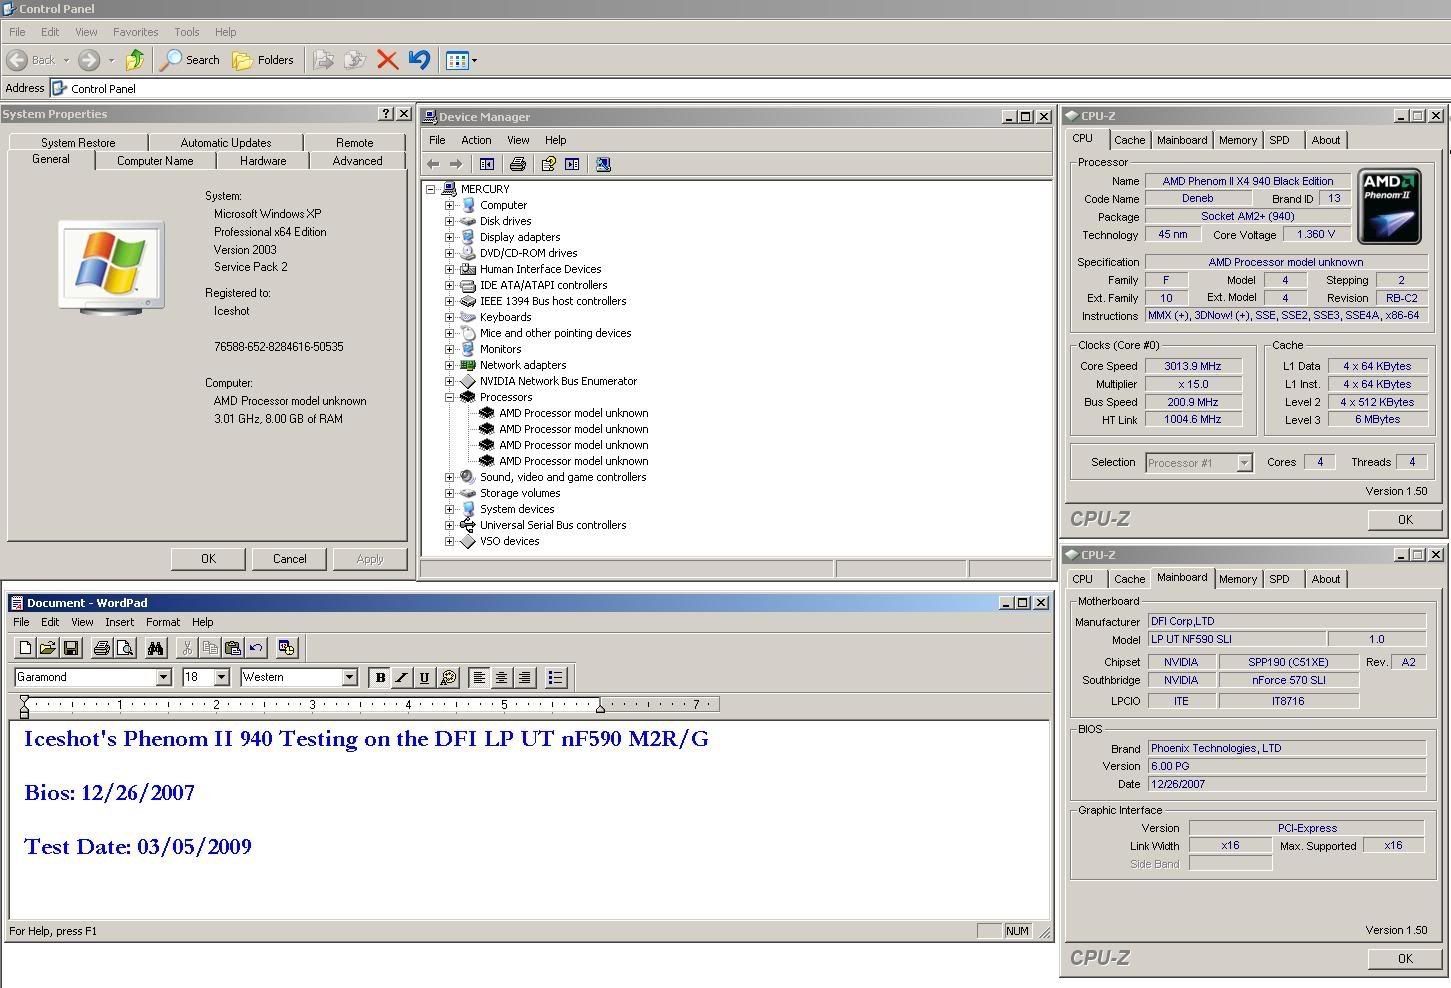Toggle Bold formatting in WordPad
The width and height of the screenshot is (1451, 988).
tap(380, 678)
